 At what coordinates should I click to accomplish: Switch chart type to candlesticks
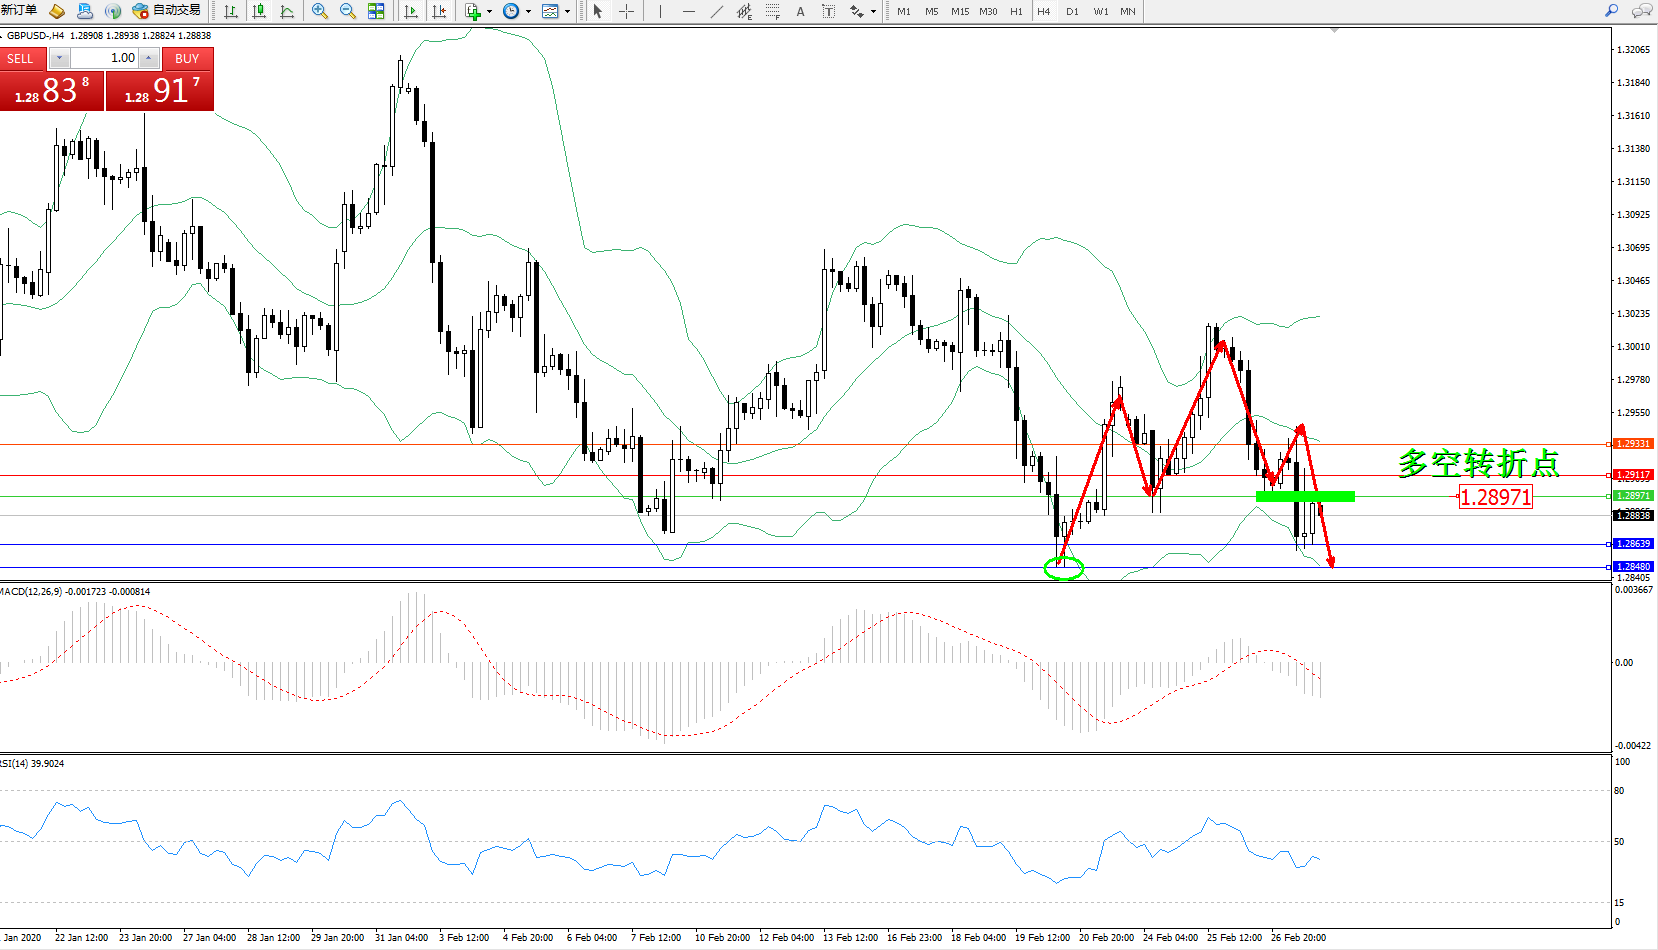(259, 11)
